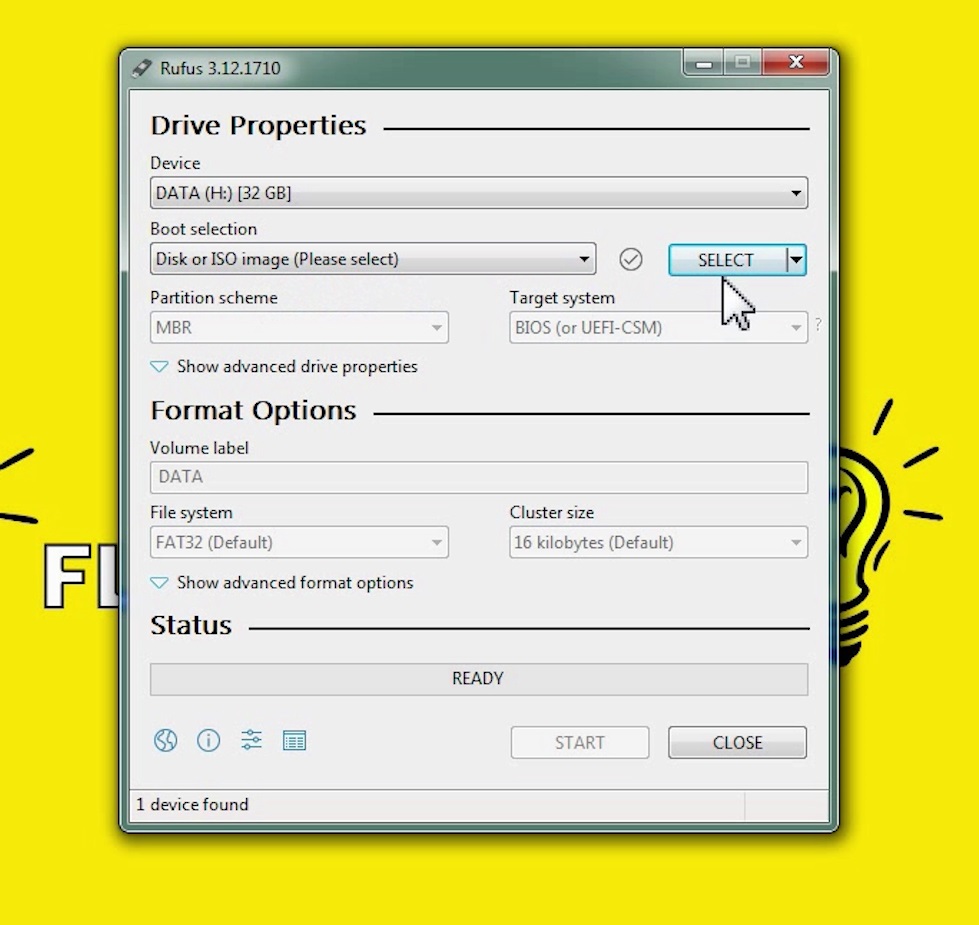Open the About info icon
The image size is (979, 925).
[x=209, y=741]
